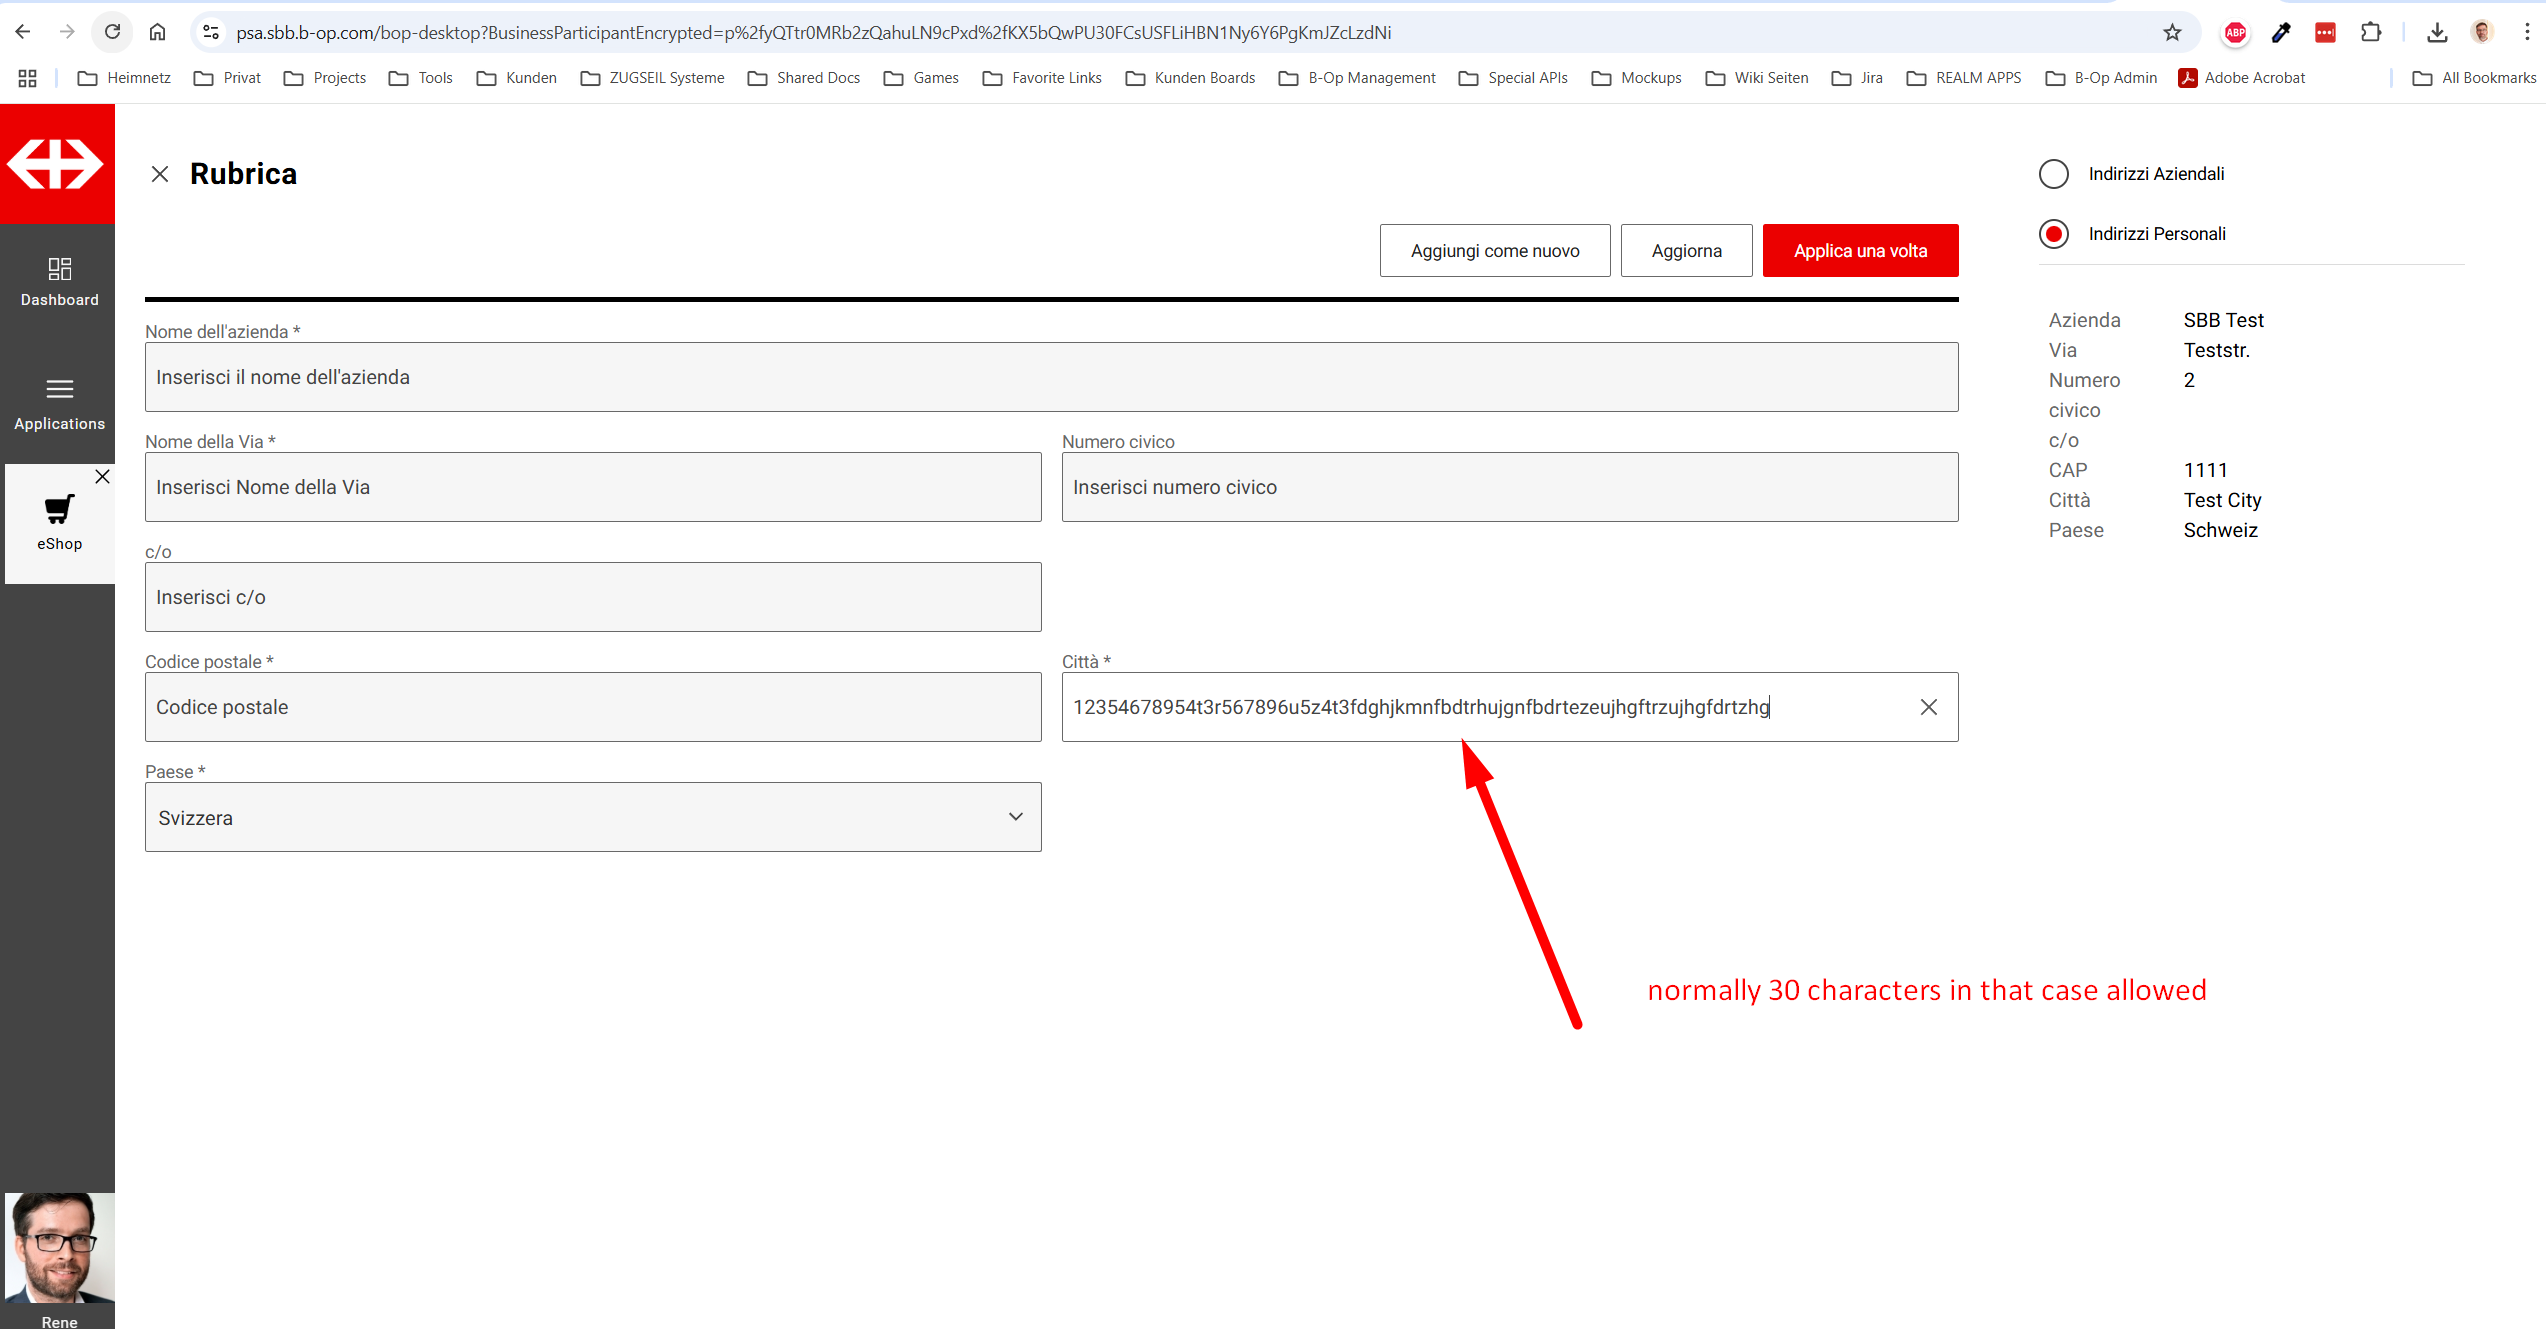Close the Rubrica panel with X
The image size is (2546, 1329).
click(160, 174)
